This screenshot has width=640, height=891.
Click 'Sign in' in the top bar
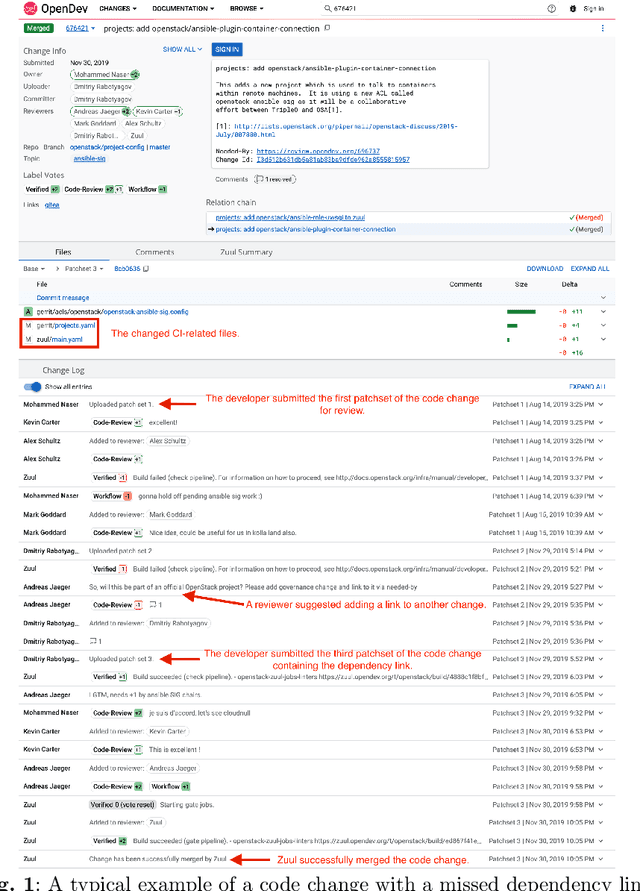[x=593, y=9]
